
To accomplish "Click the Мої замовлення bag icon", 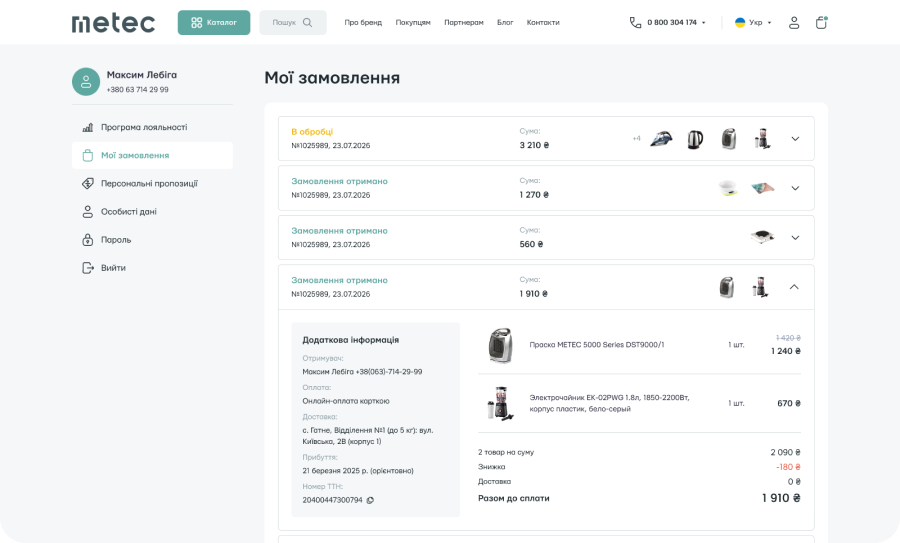I will tap(87, 155).
